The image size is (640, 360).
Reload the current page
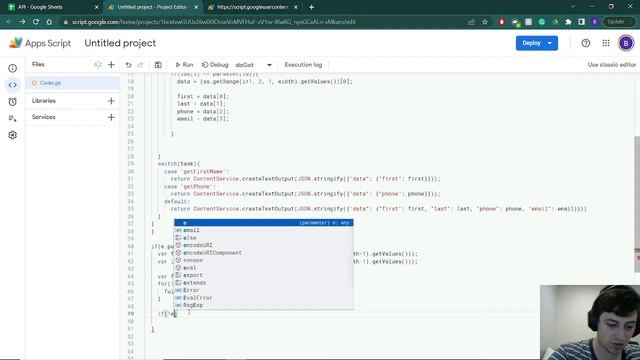[36, 22]
